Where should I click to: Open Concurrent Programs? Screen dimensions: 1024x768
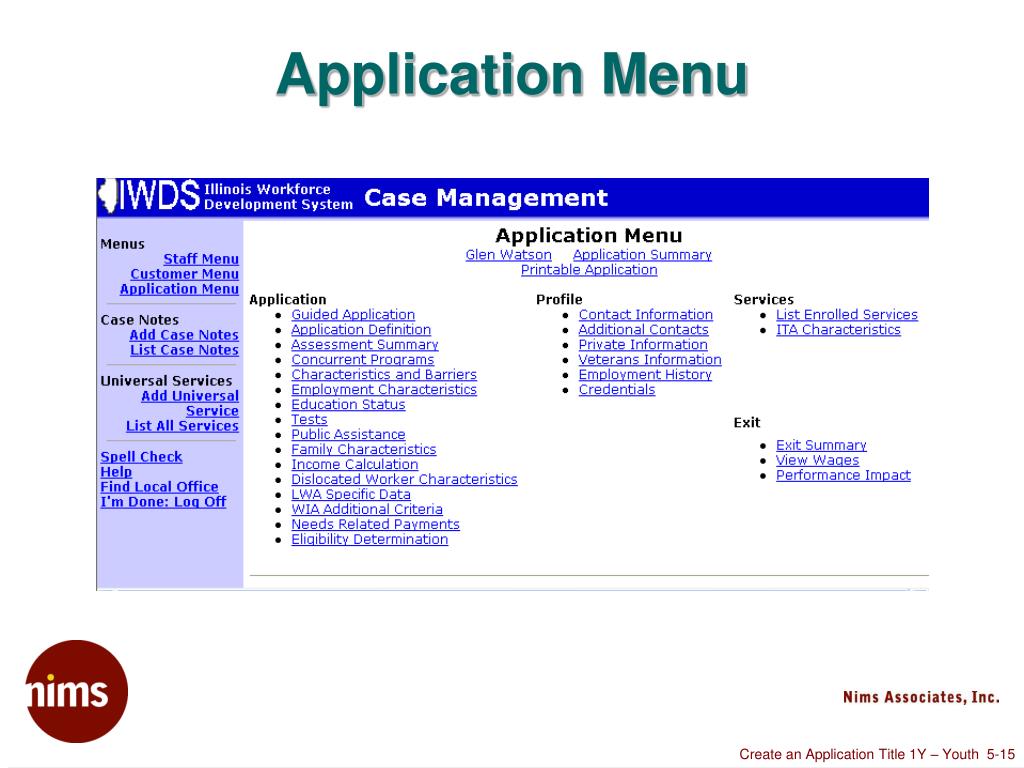(362, 360)
